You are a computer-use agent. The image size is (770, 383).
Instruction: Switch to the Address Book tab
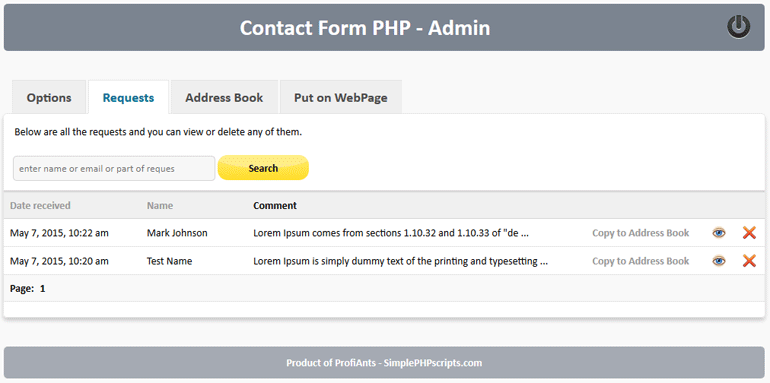coord(224,97)
